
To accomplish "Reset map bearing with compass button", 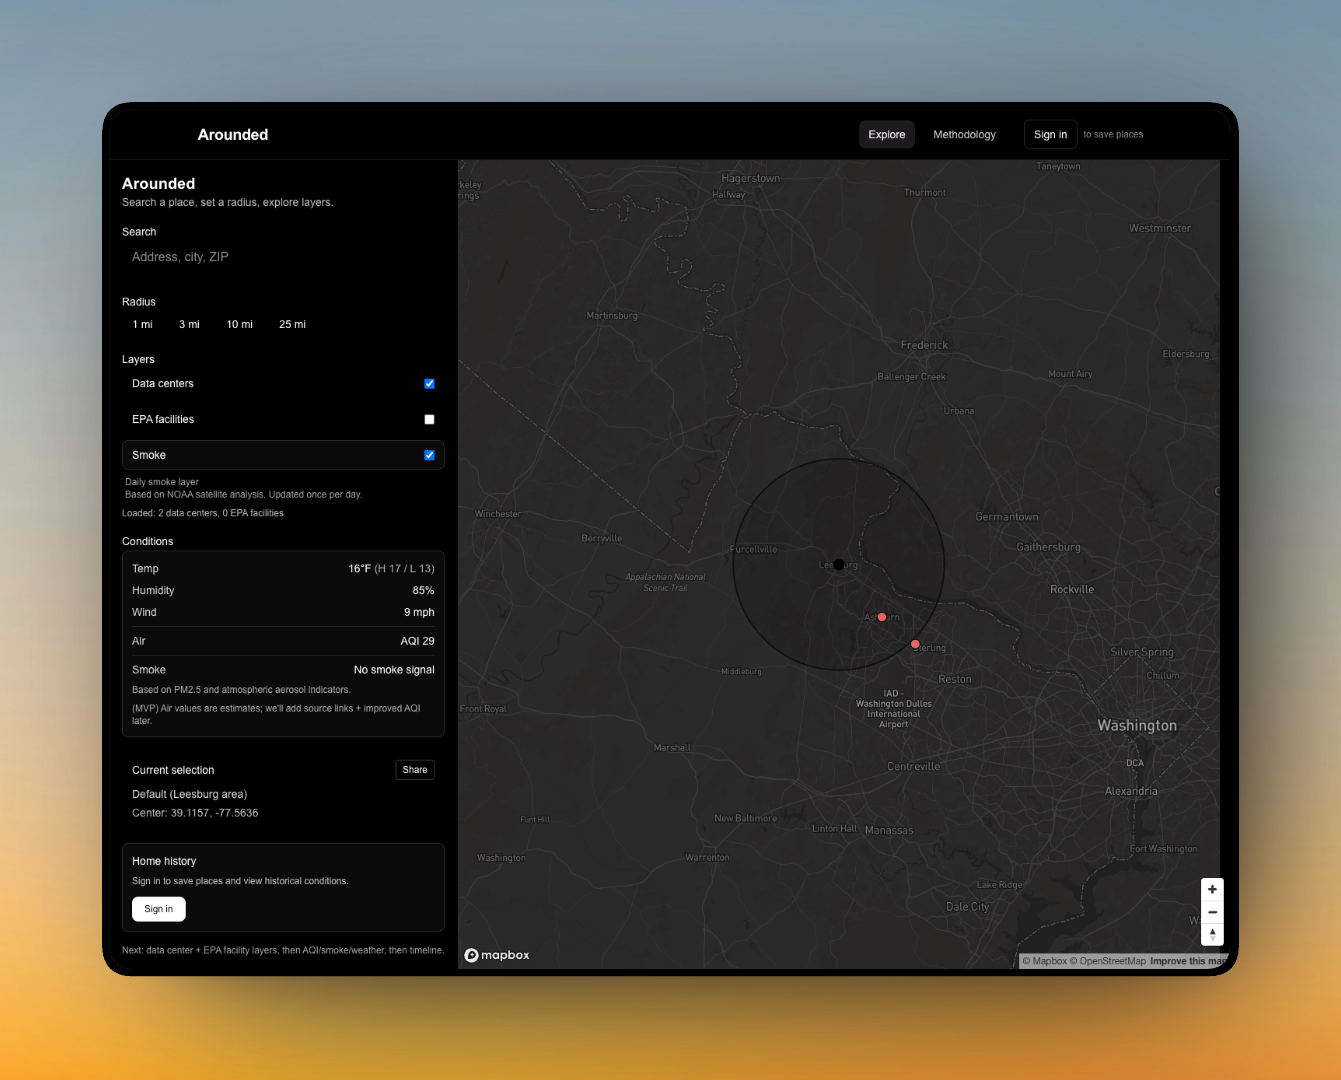I will 1212,934.
